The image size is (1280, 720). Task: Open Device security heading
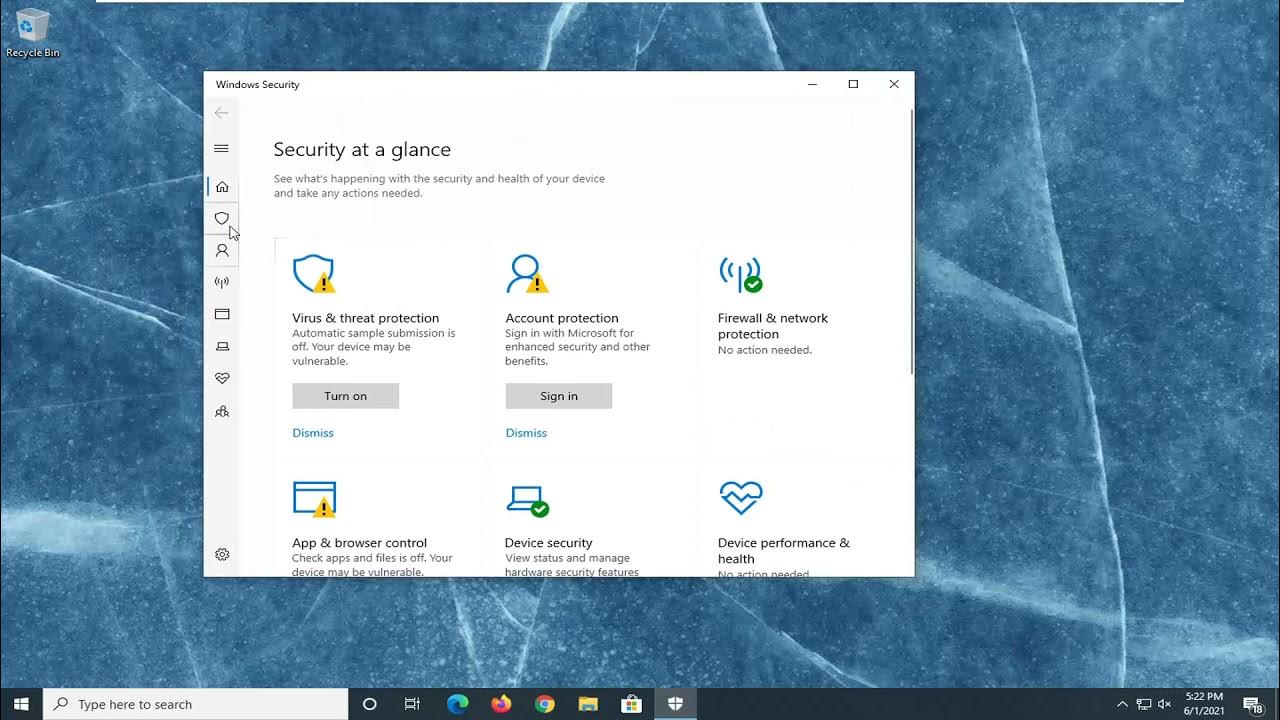click(548, 543)
